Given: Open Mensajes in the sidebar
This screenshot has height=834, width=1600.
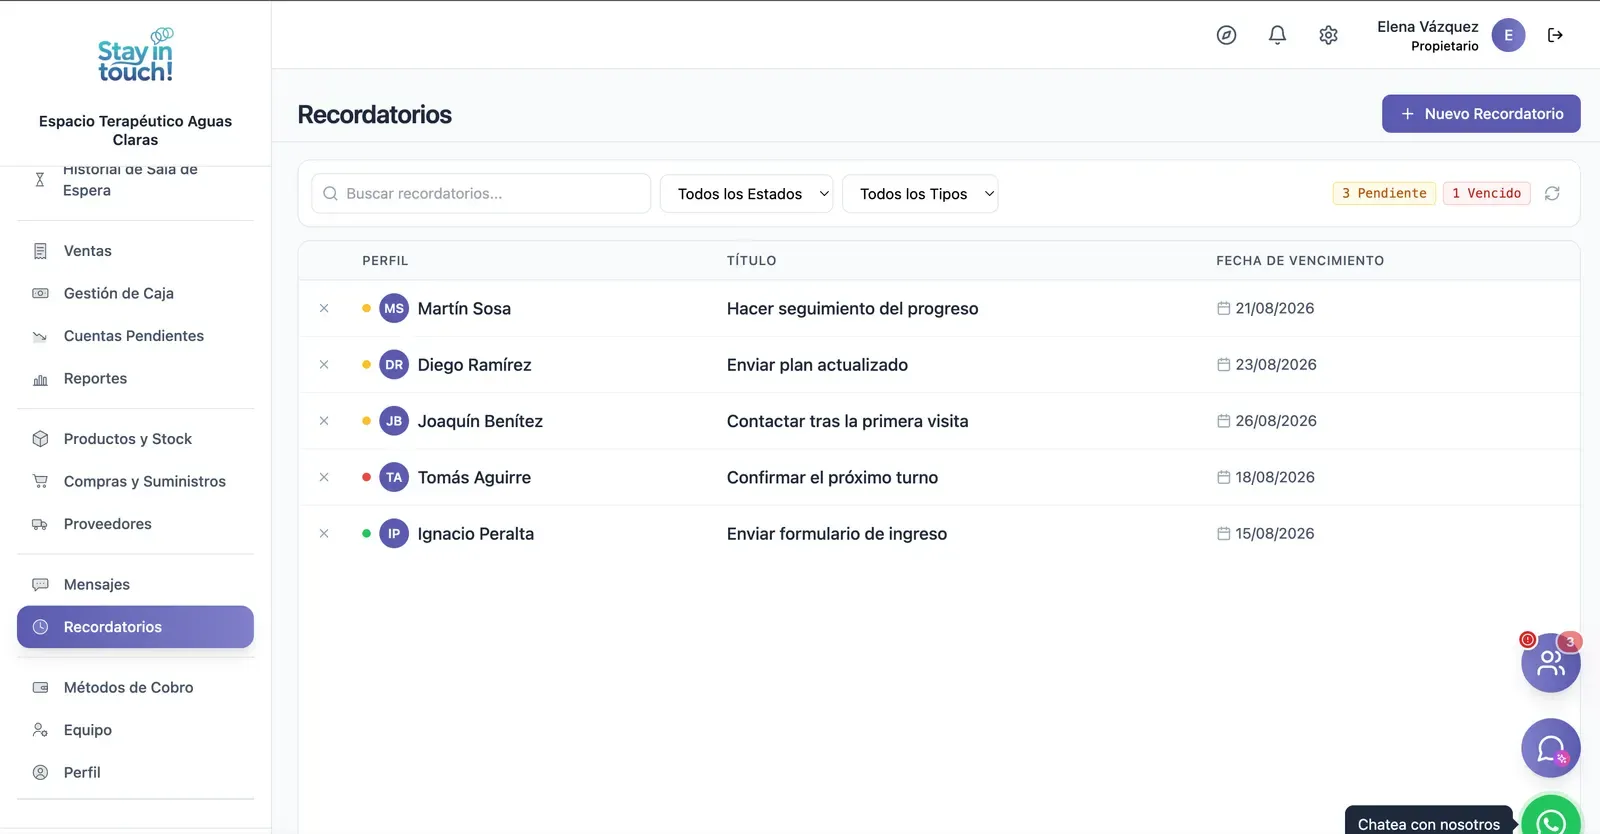Looking at the screenshot, I should click(x=135, y=584).
